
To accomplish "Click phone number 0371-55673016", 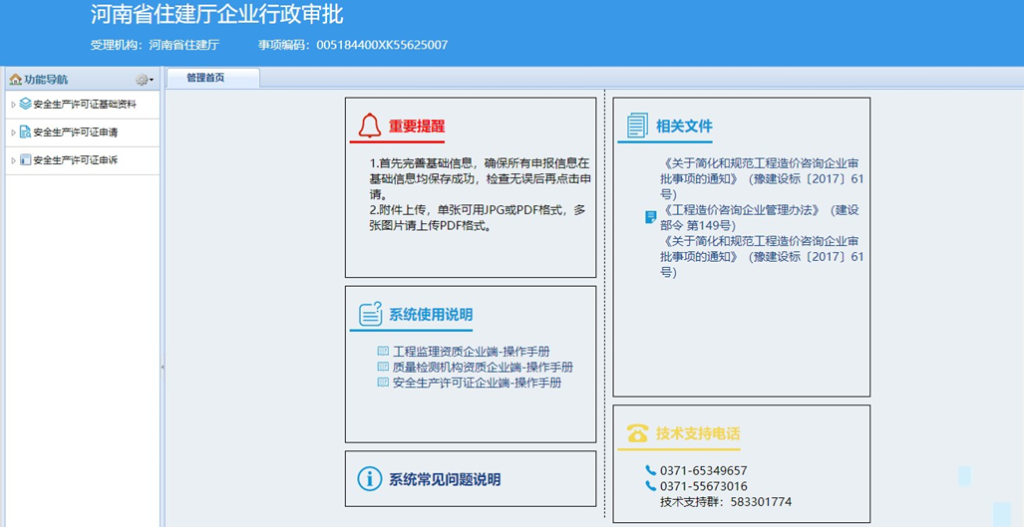I will coord(704,487).
